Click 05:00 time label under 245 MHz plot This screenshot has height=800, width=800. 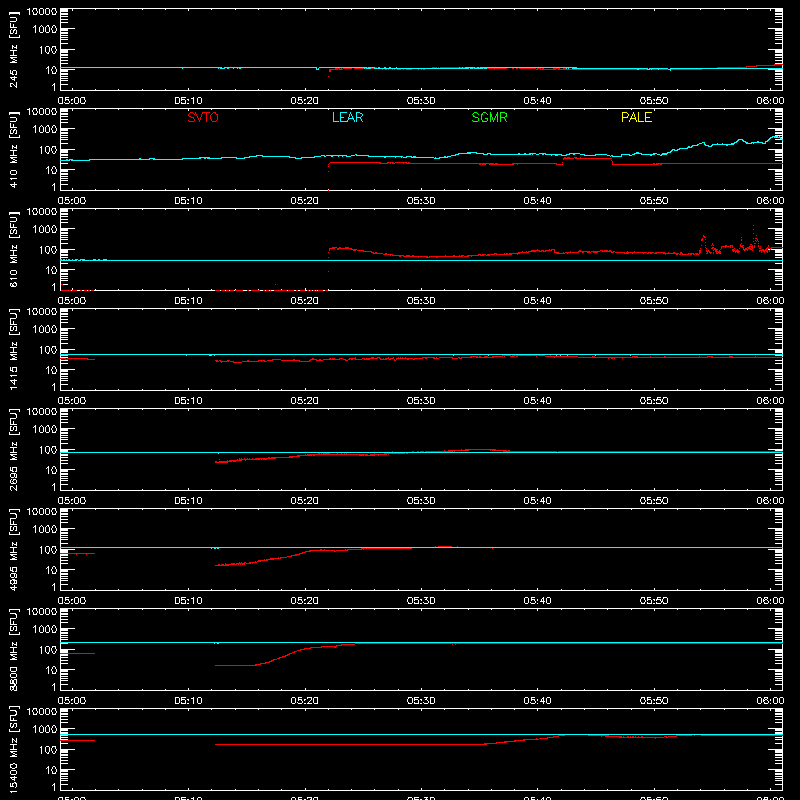tap(71, 101)
